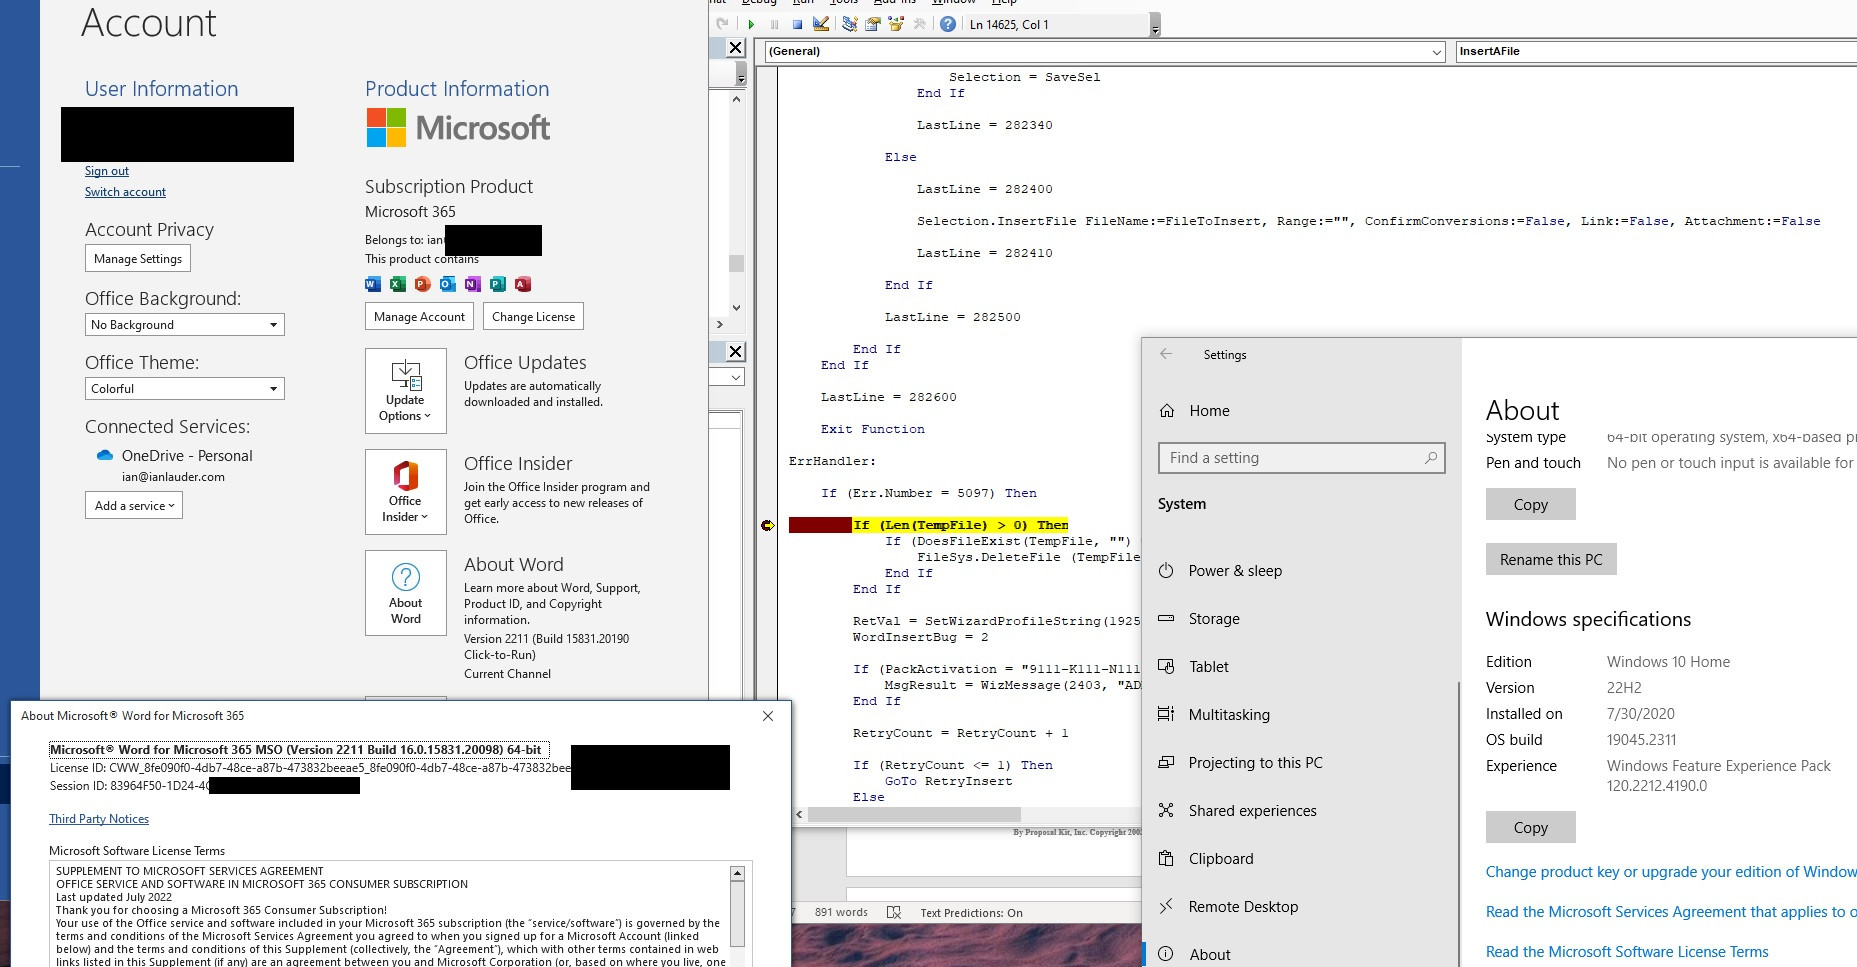Open the (General) object dropdown

(x=1104, y=51)
